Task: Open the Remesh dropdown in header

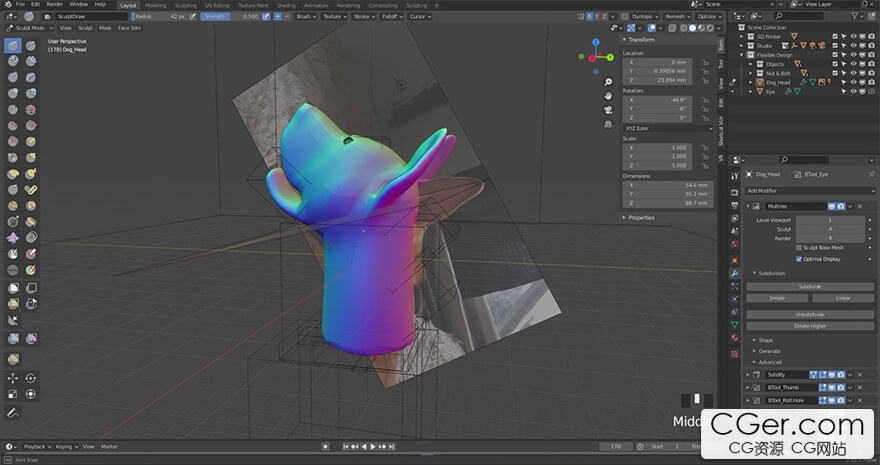Action: [677, 16]
